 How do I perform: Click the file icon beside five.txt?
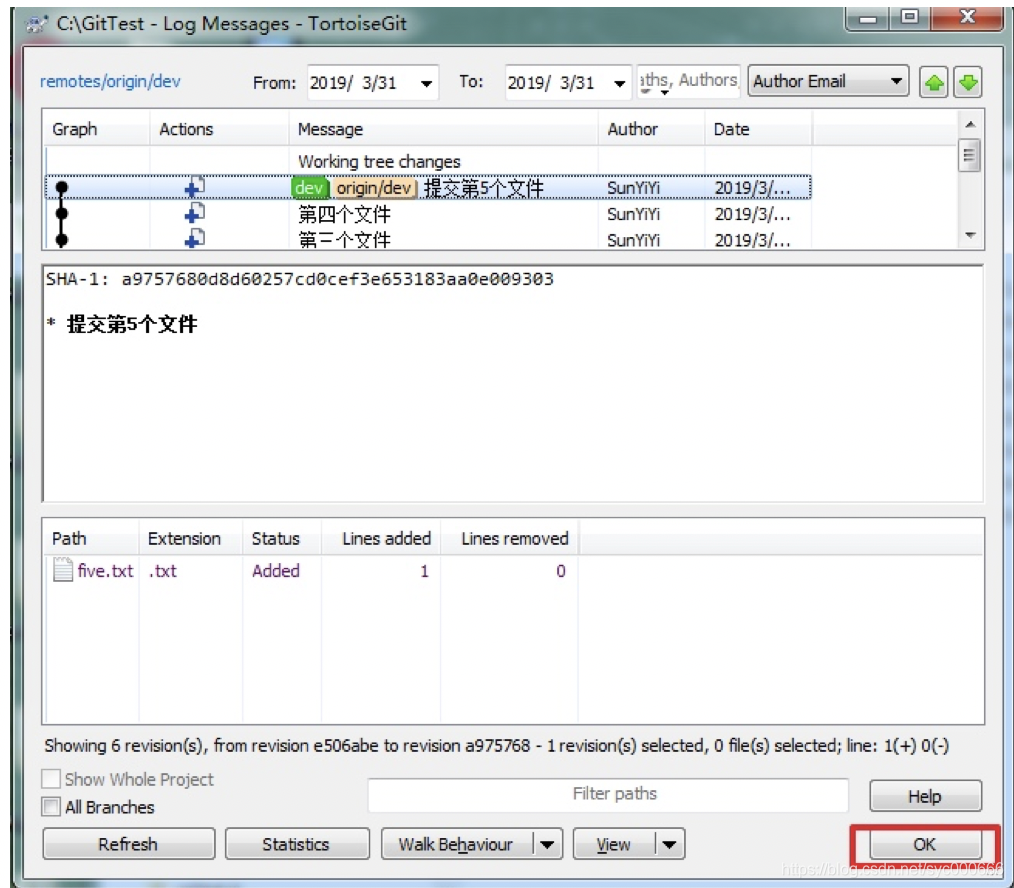tap(63, 570)
